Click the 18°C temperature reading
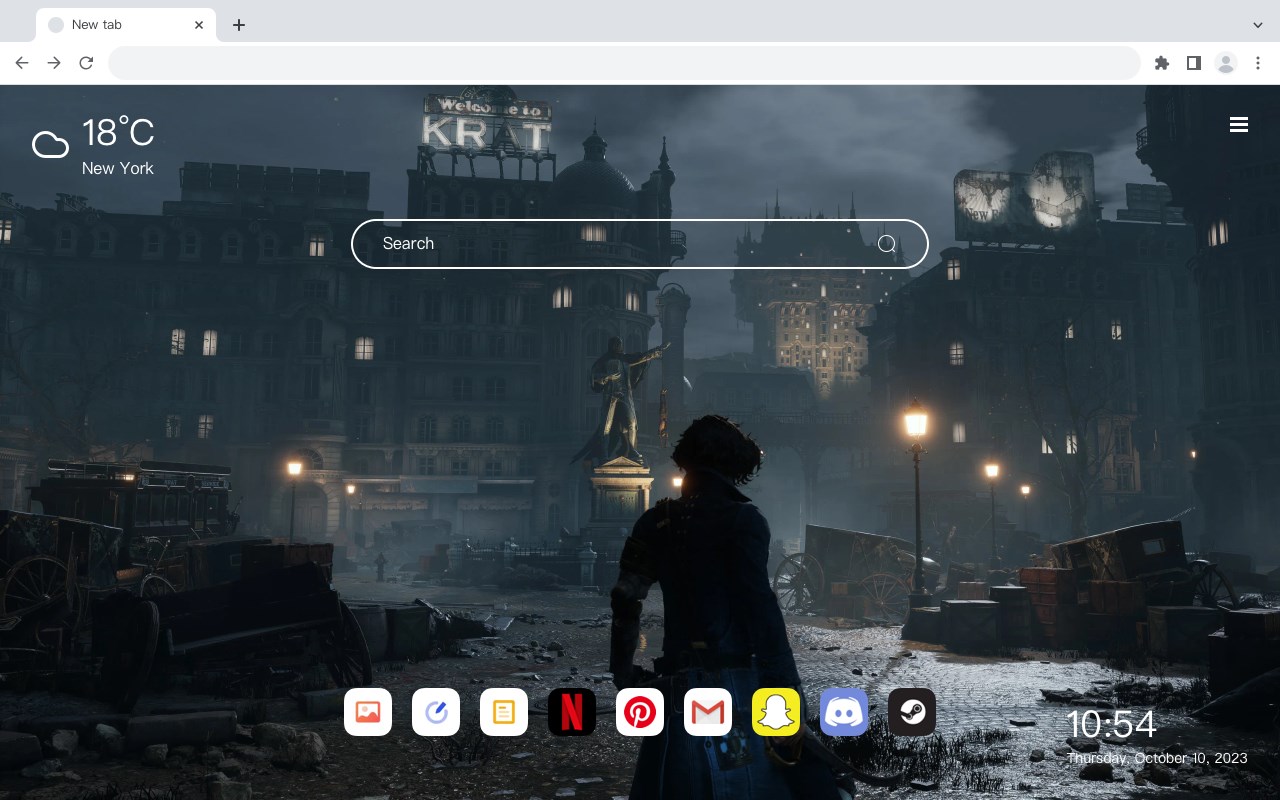This screenshot has width=1280, height=800. pyautogui.click(x=118, y=133)
